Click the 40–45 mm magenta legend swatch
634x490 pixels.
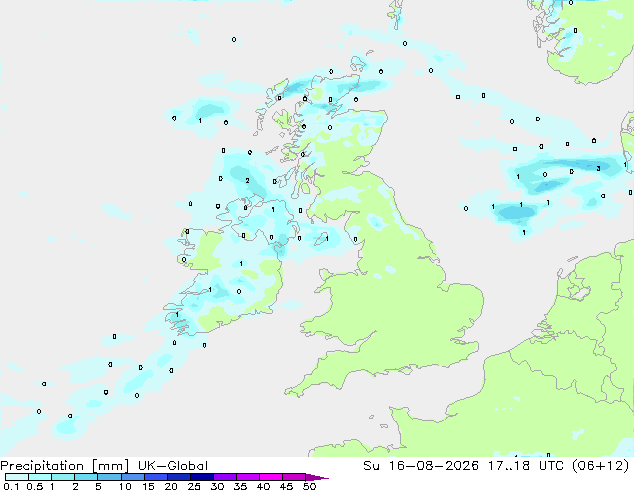(x=271, y=477)
